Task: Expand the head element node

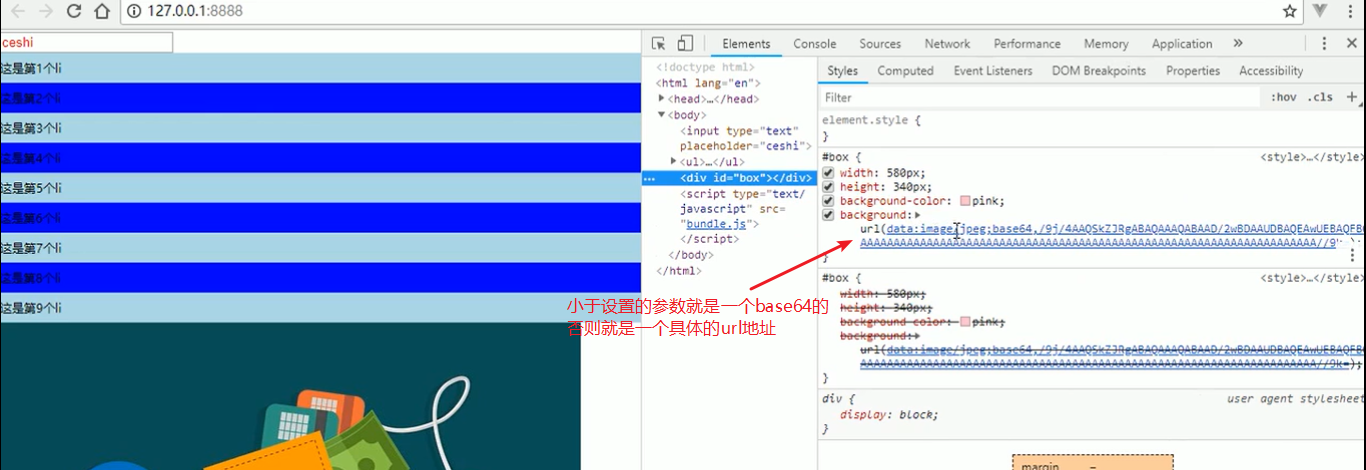Action: click(x=662, y=99)
